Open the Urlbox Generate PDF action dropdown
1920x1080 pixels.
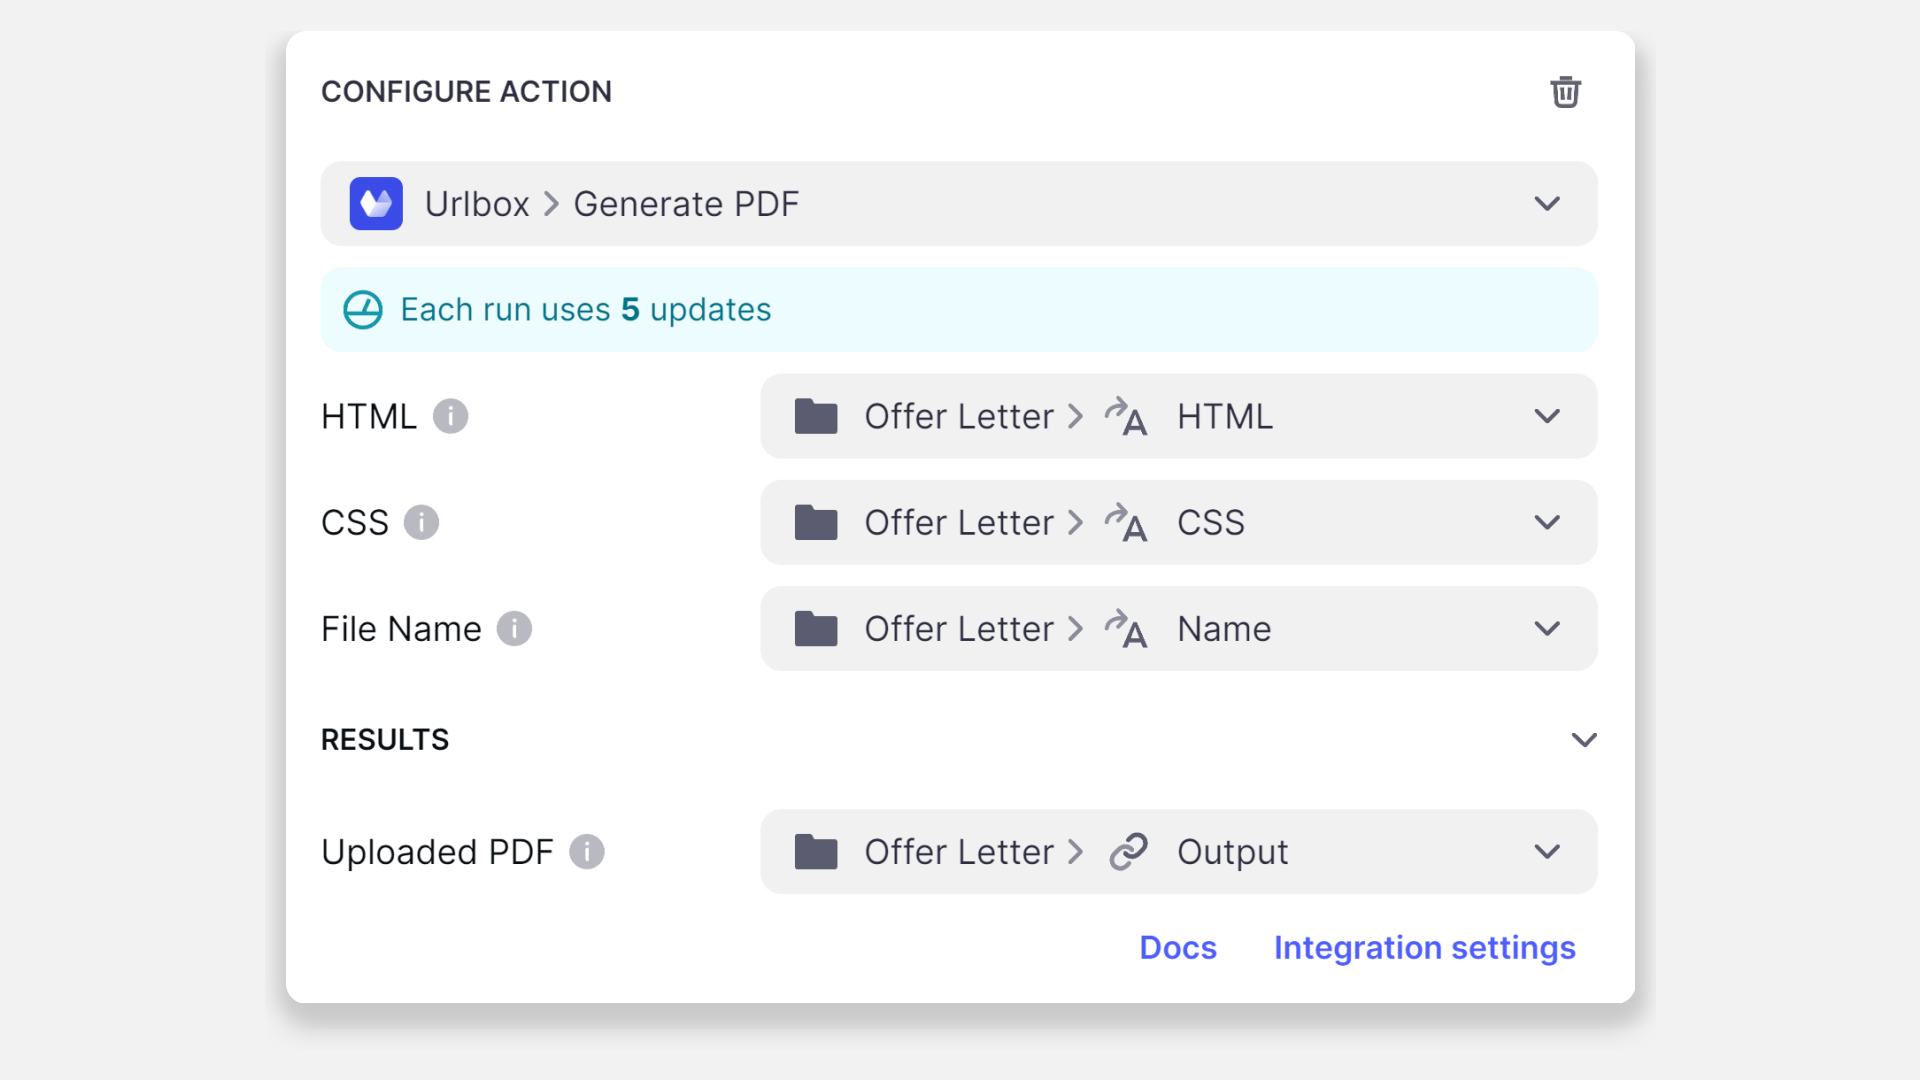coord(1546,203)
